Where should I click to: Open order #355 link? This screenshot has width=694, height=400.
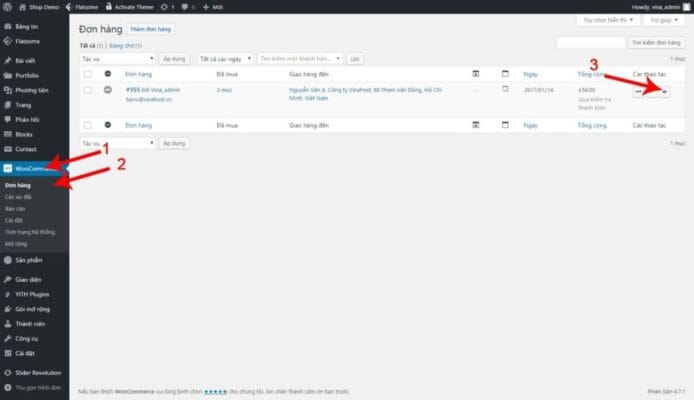(133, 90)
